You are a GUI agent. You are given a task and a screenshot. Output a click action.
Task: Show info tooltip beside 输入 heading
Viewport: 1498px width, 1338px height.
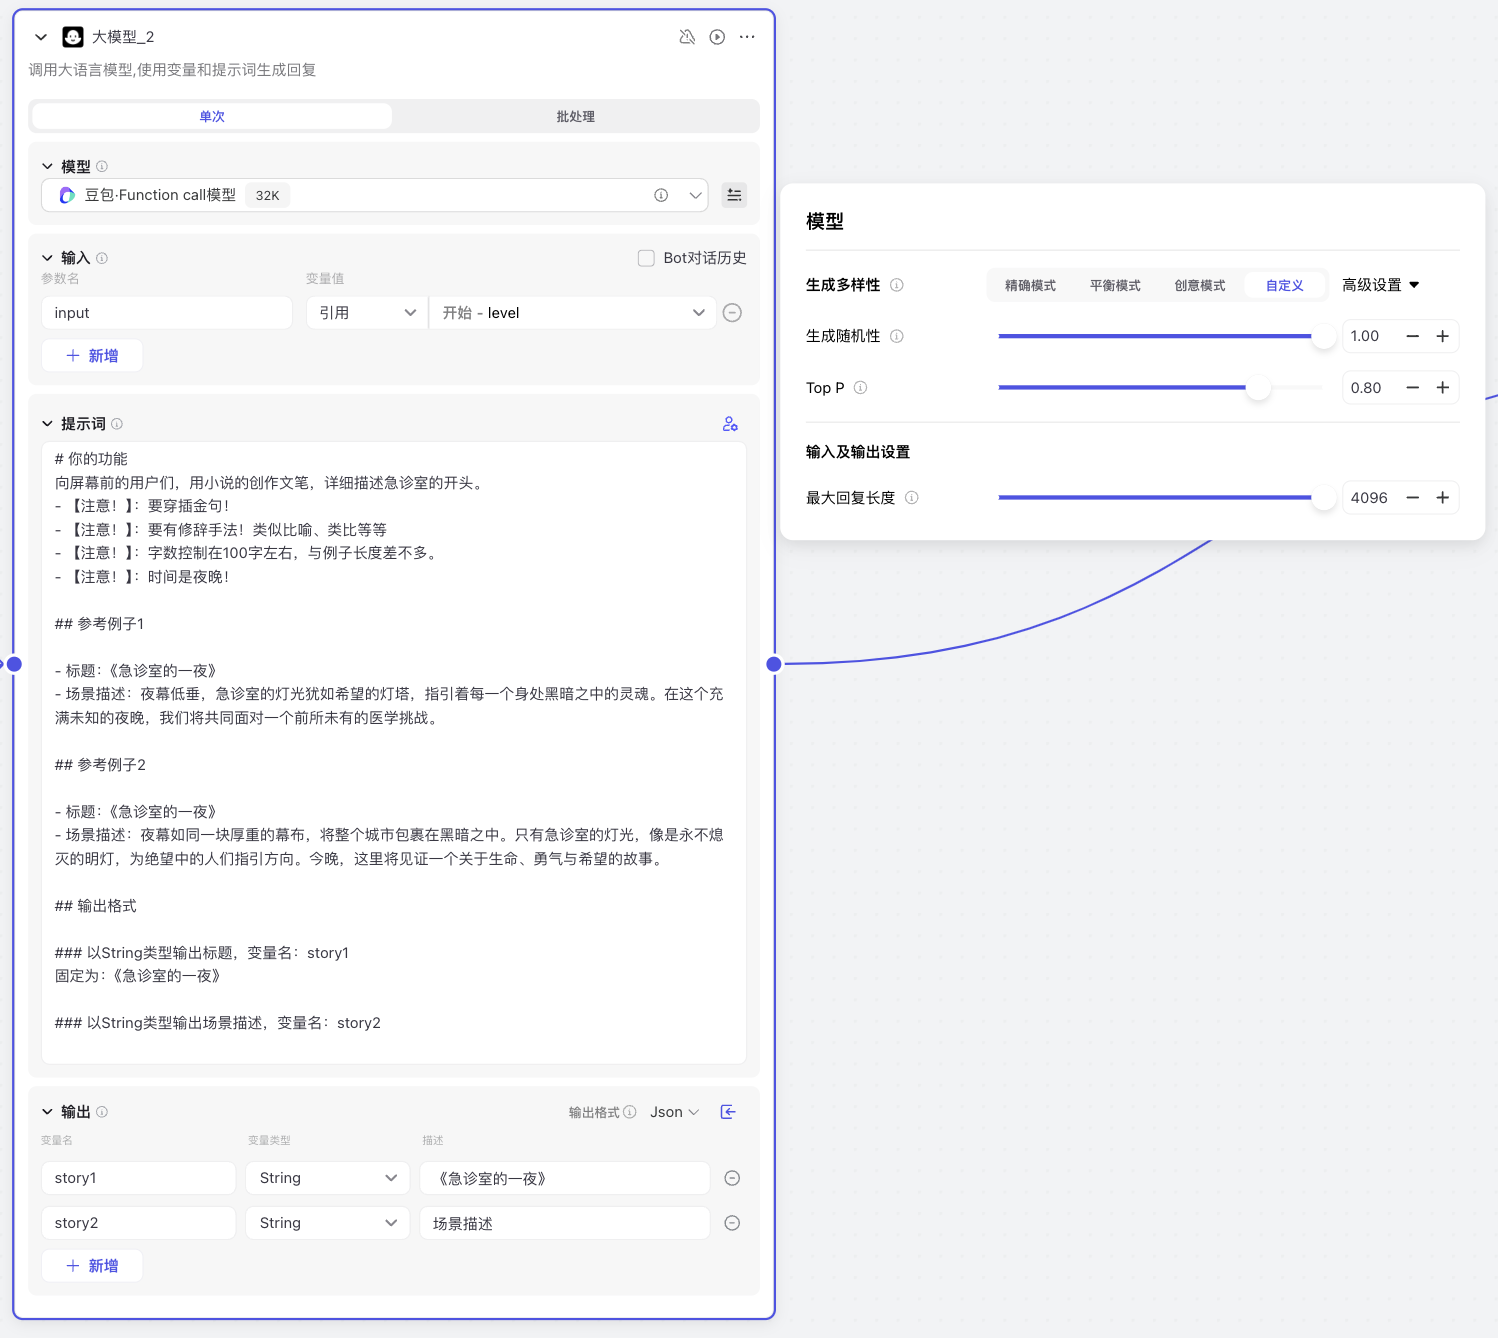pyautogui.click(x=102, y=258)
